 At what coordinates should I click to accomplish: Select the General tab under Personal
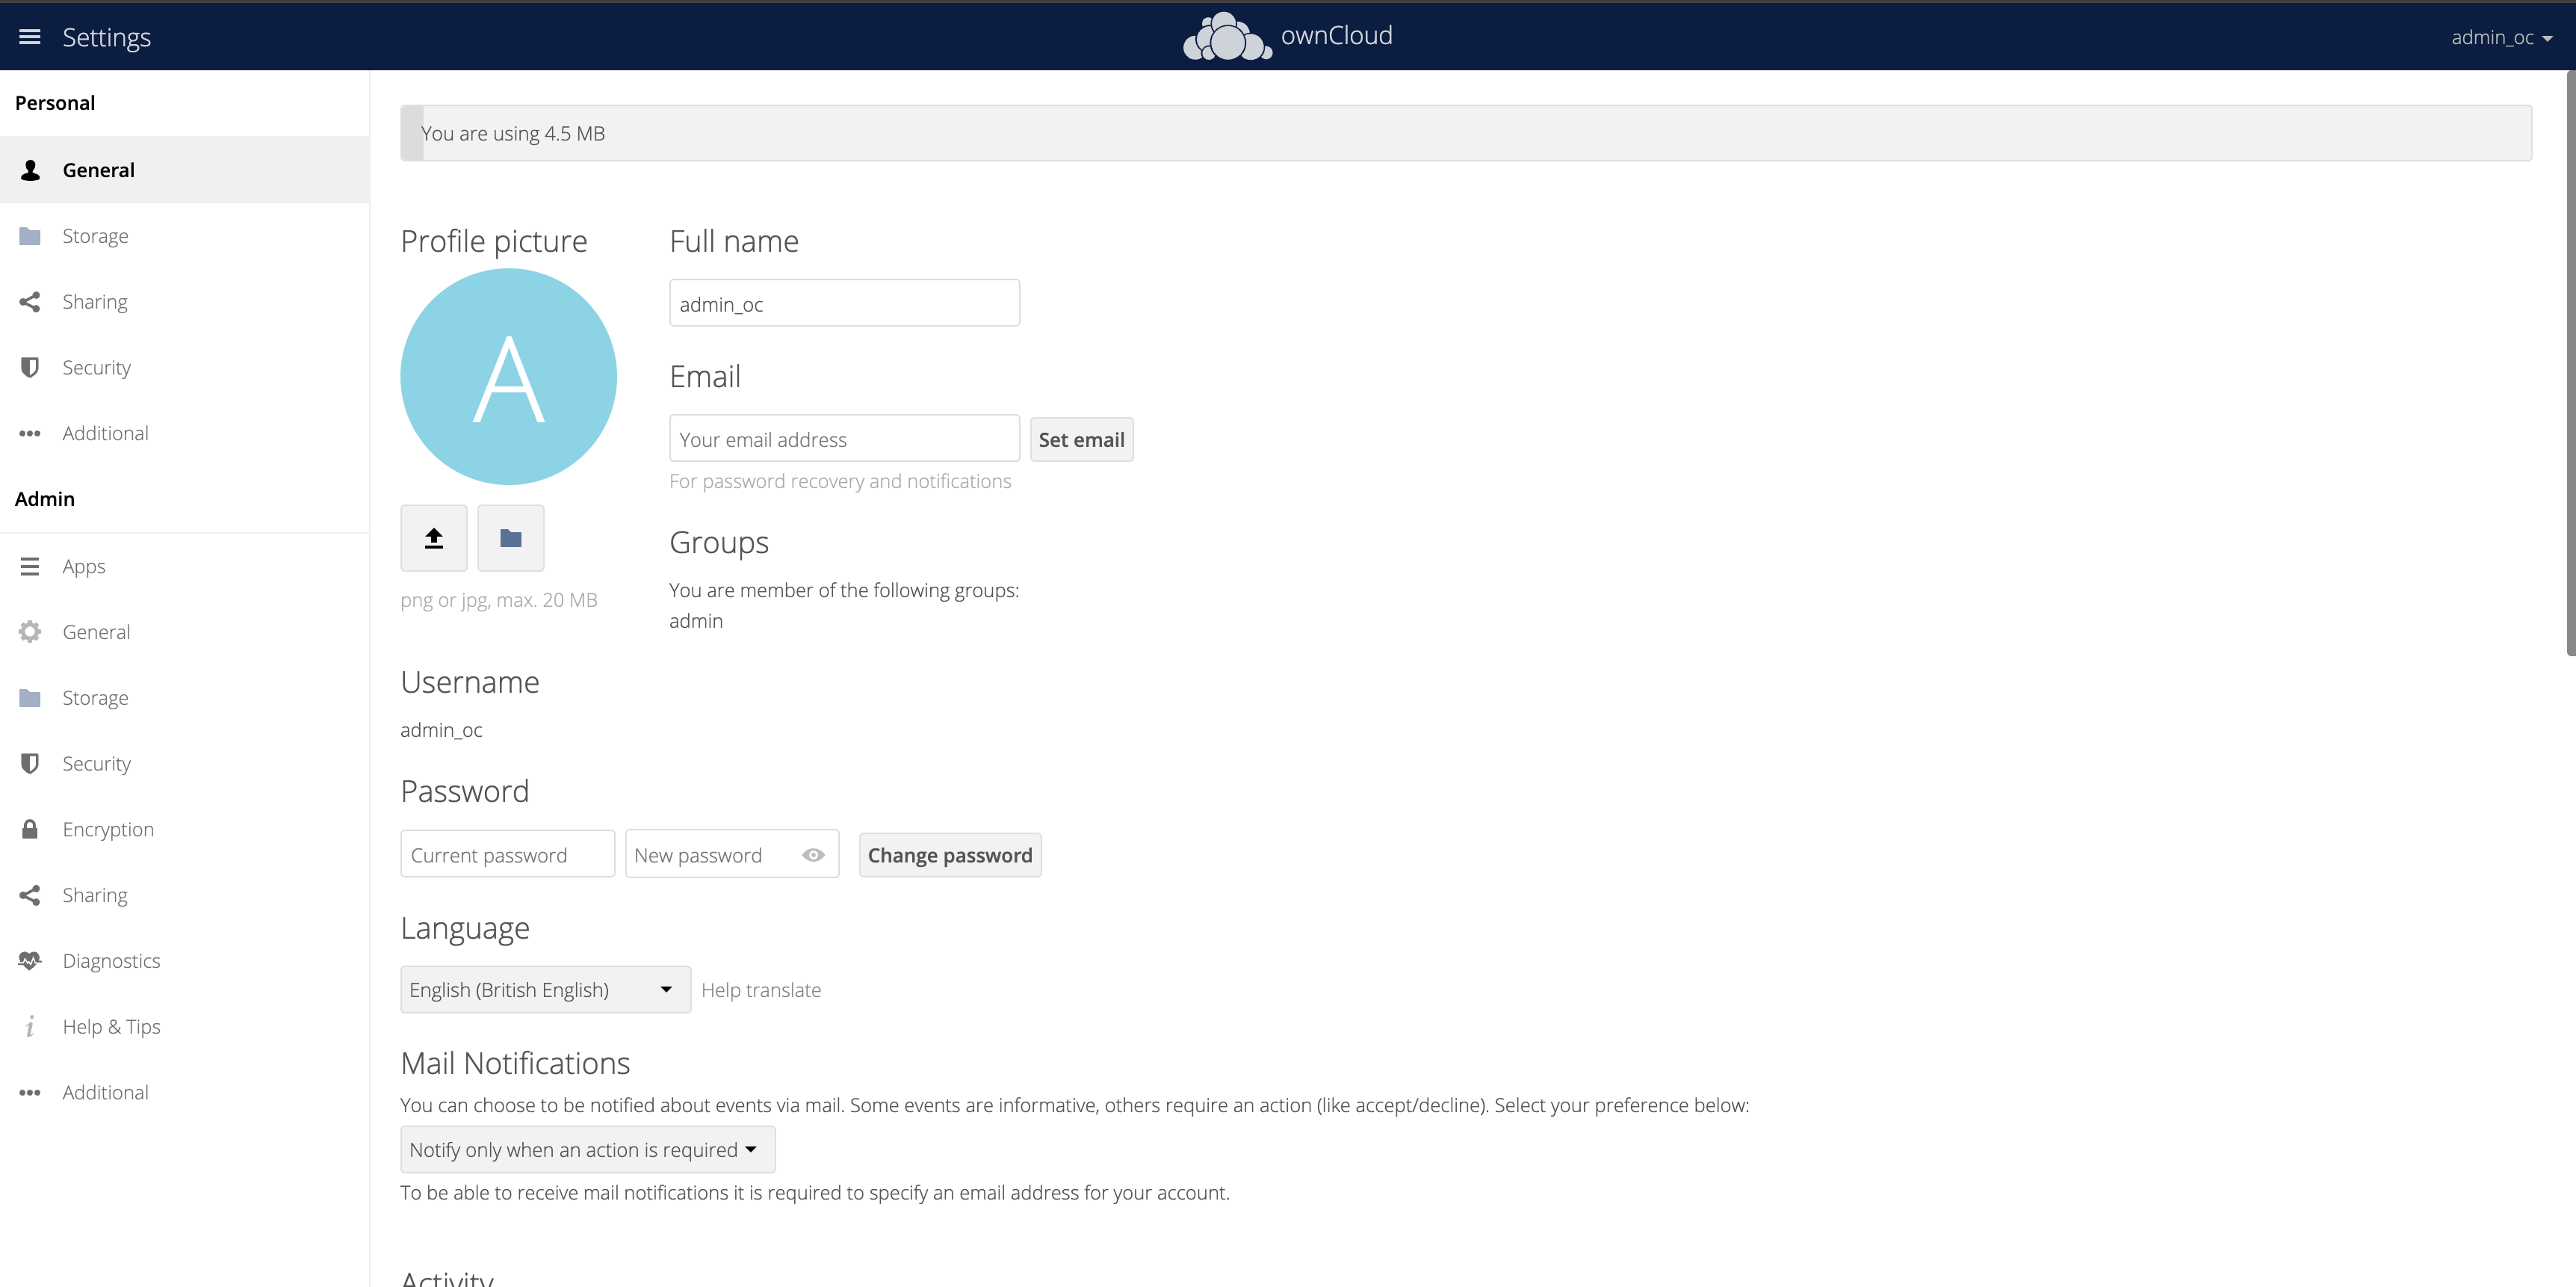click(x=98, y=169)
